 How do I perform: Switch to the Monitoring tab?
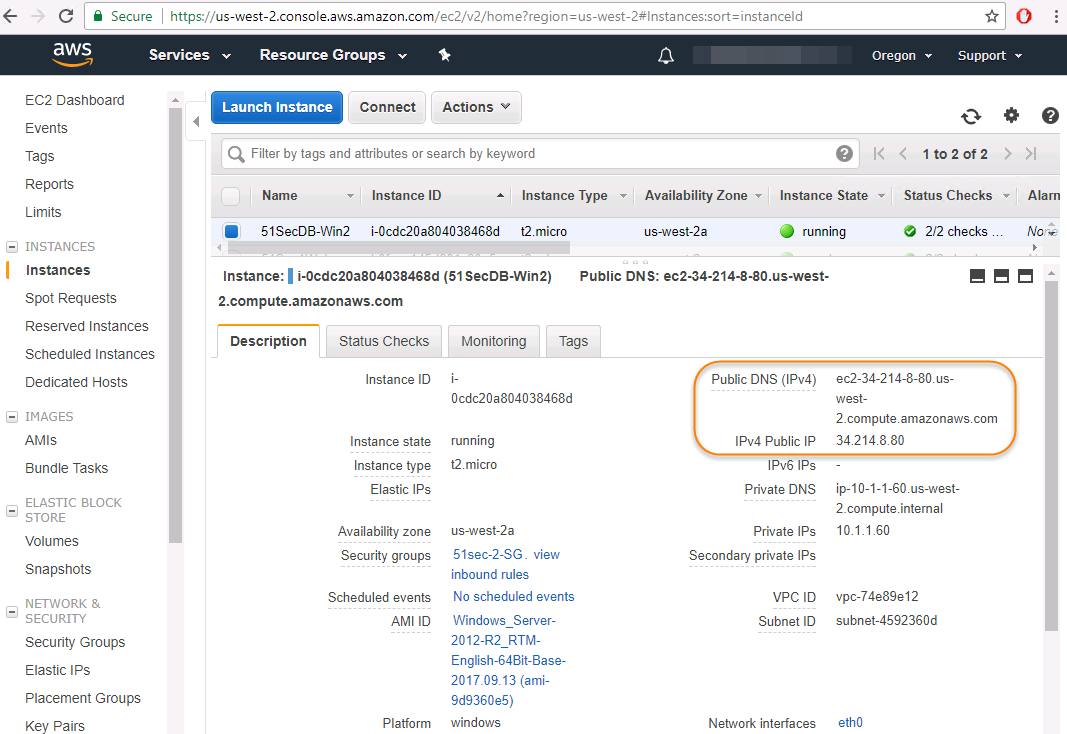click(493, 341)
